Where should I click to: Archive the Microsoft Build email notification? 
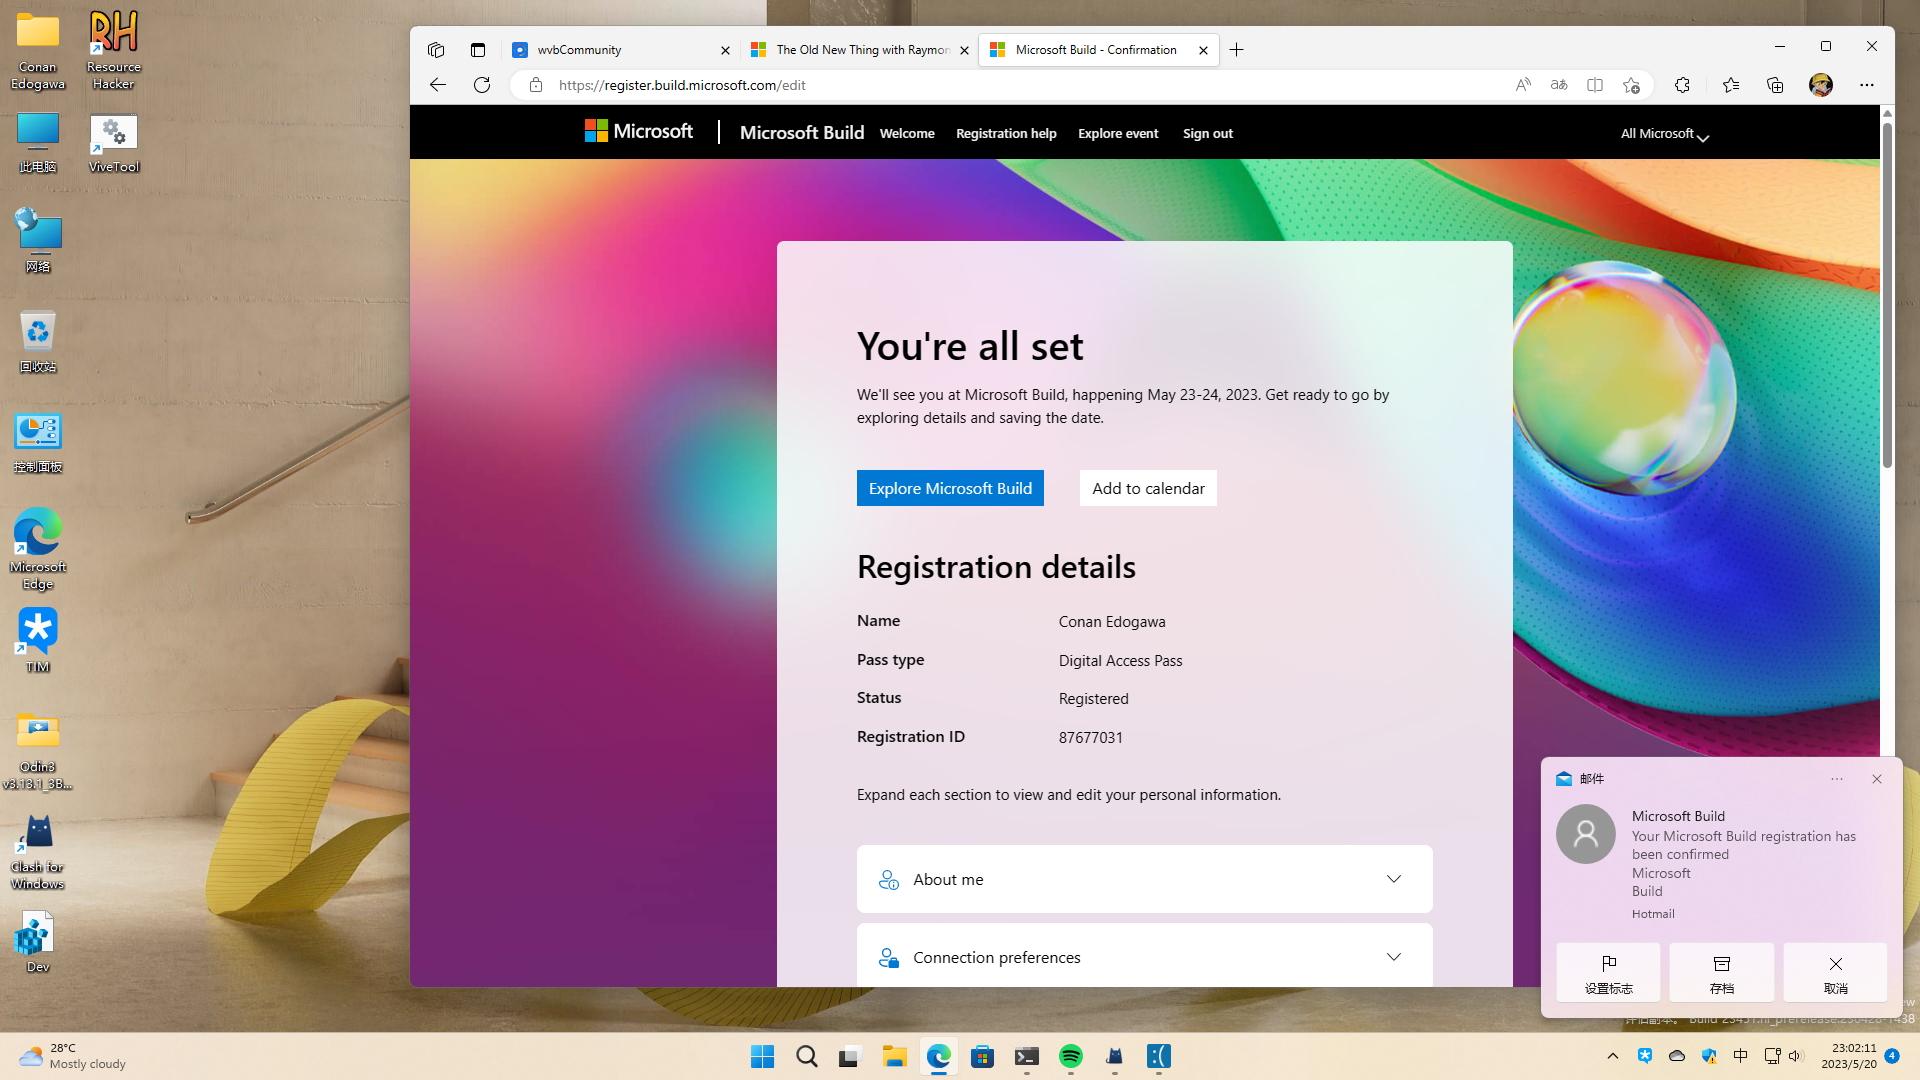(1721, 972)
